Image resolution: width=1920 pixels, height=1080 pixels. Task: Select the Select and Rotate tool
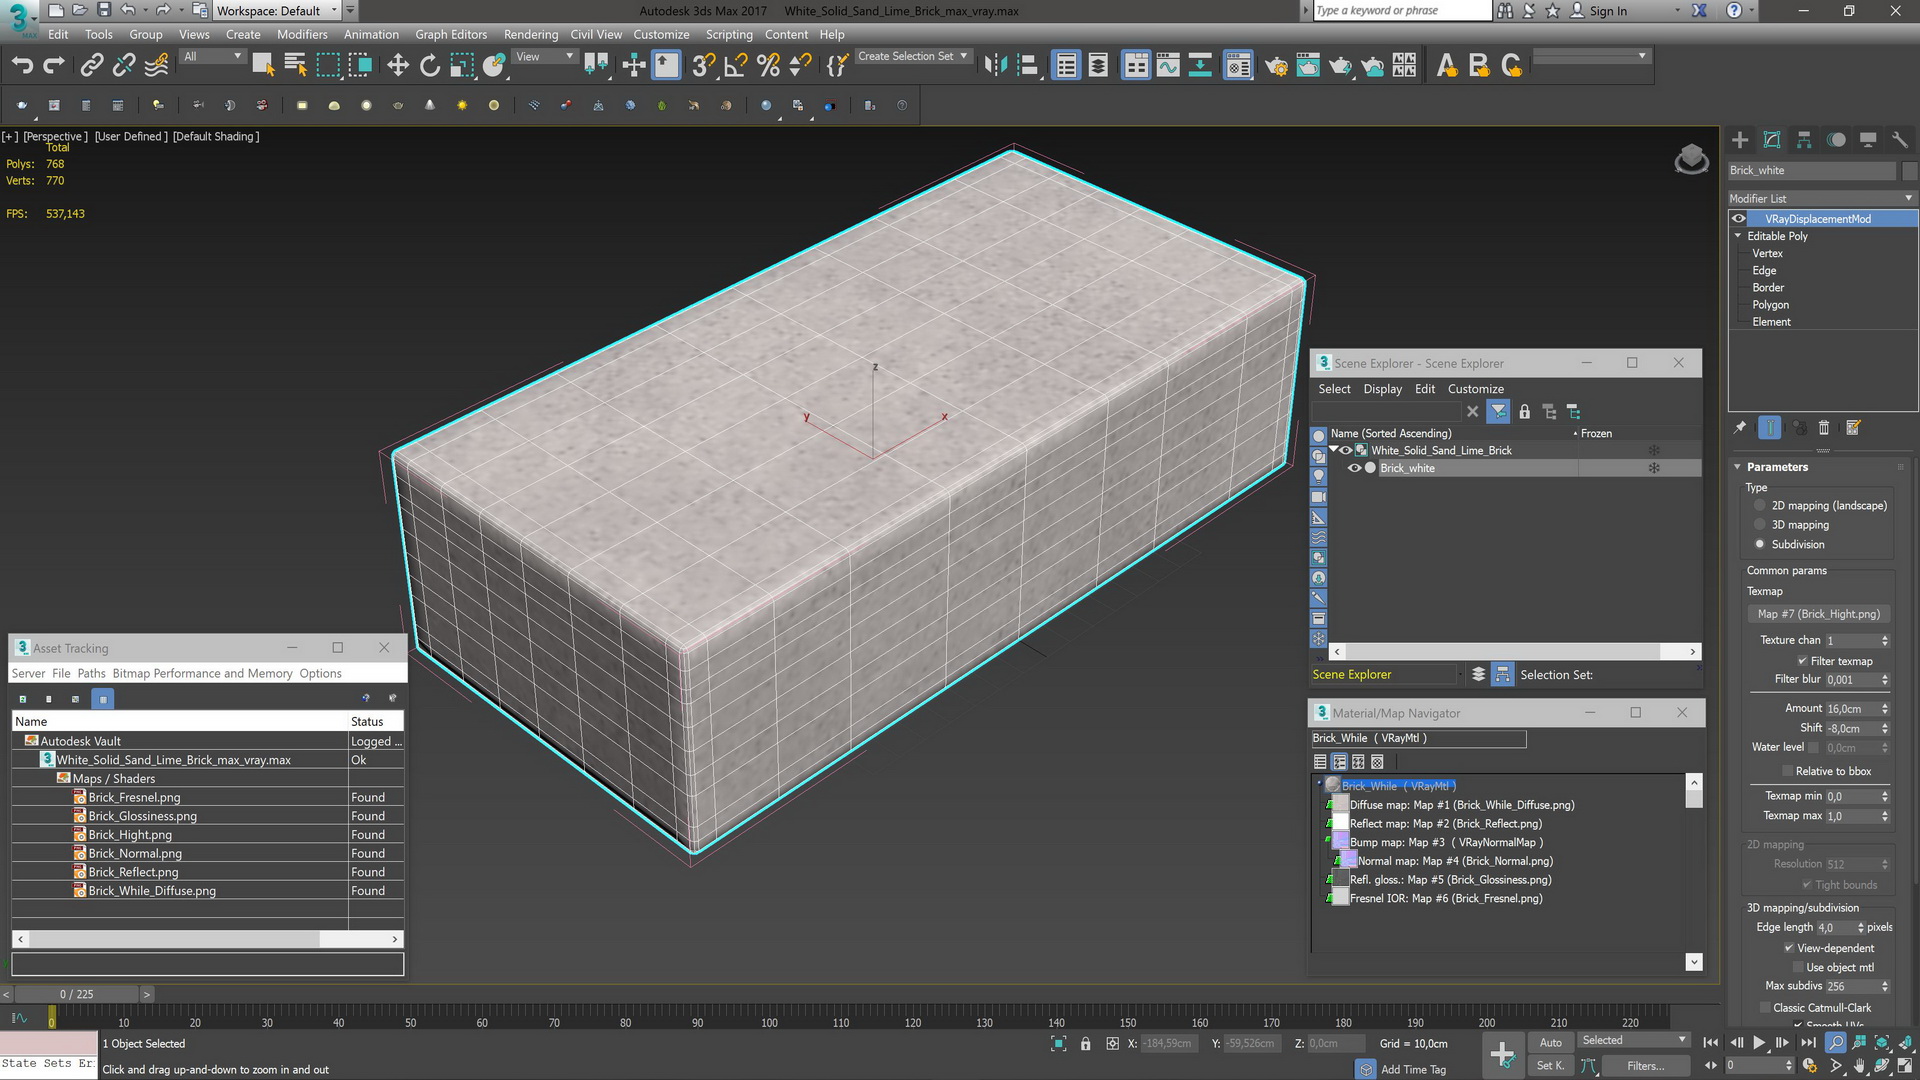point(430,66)
